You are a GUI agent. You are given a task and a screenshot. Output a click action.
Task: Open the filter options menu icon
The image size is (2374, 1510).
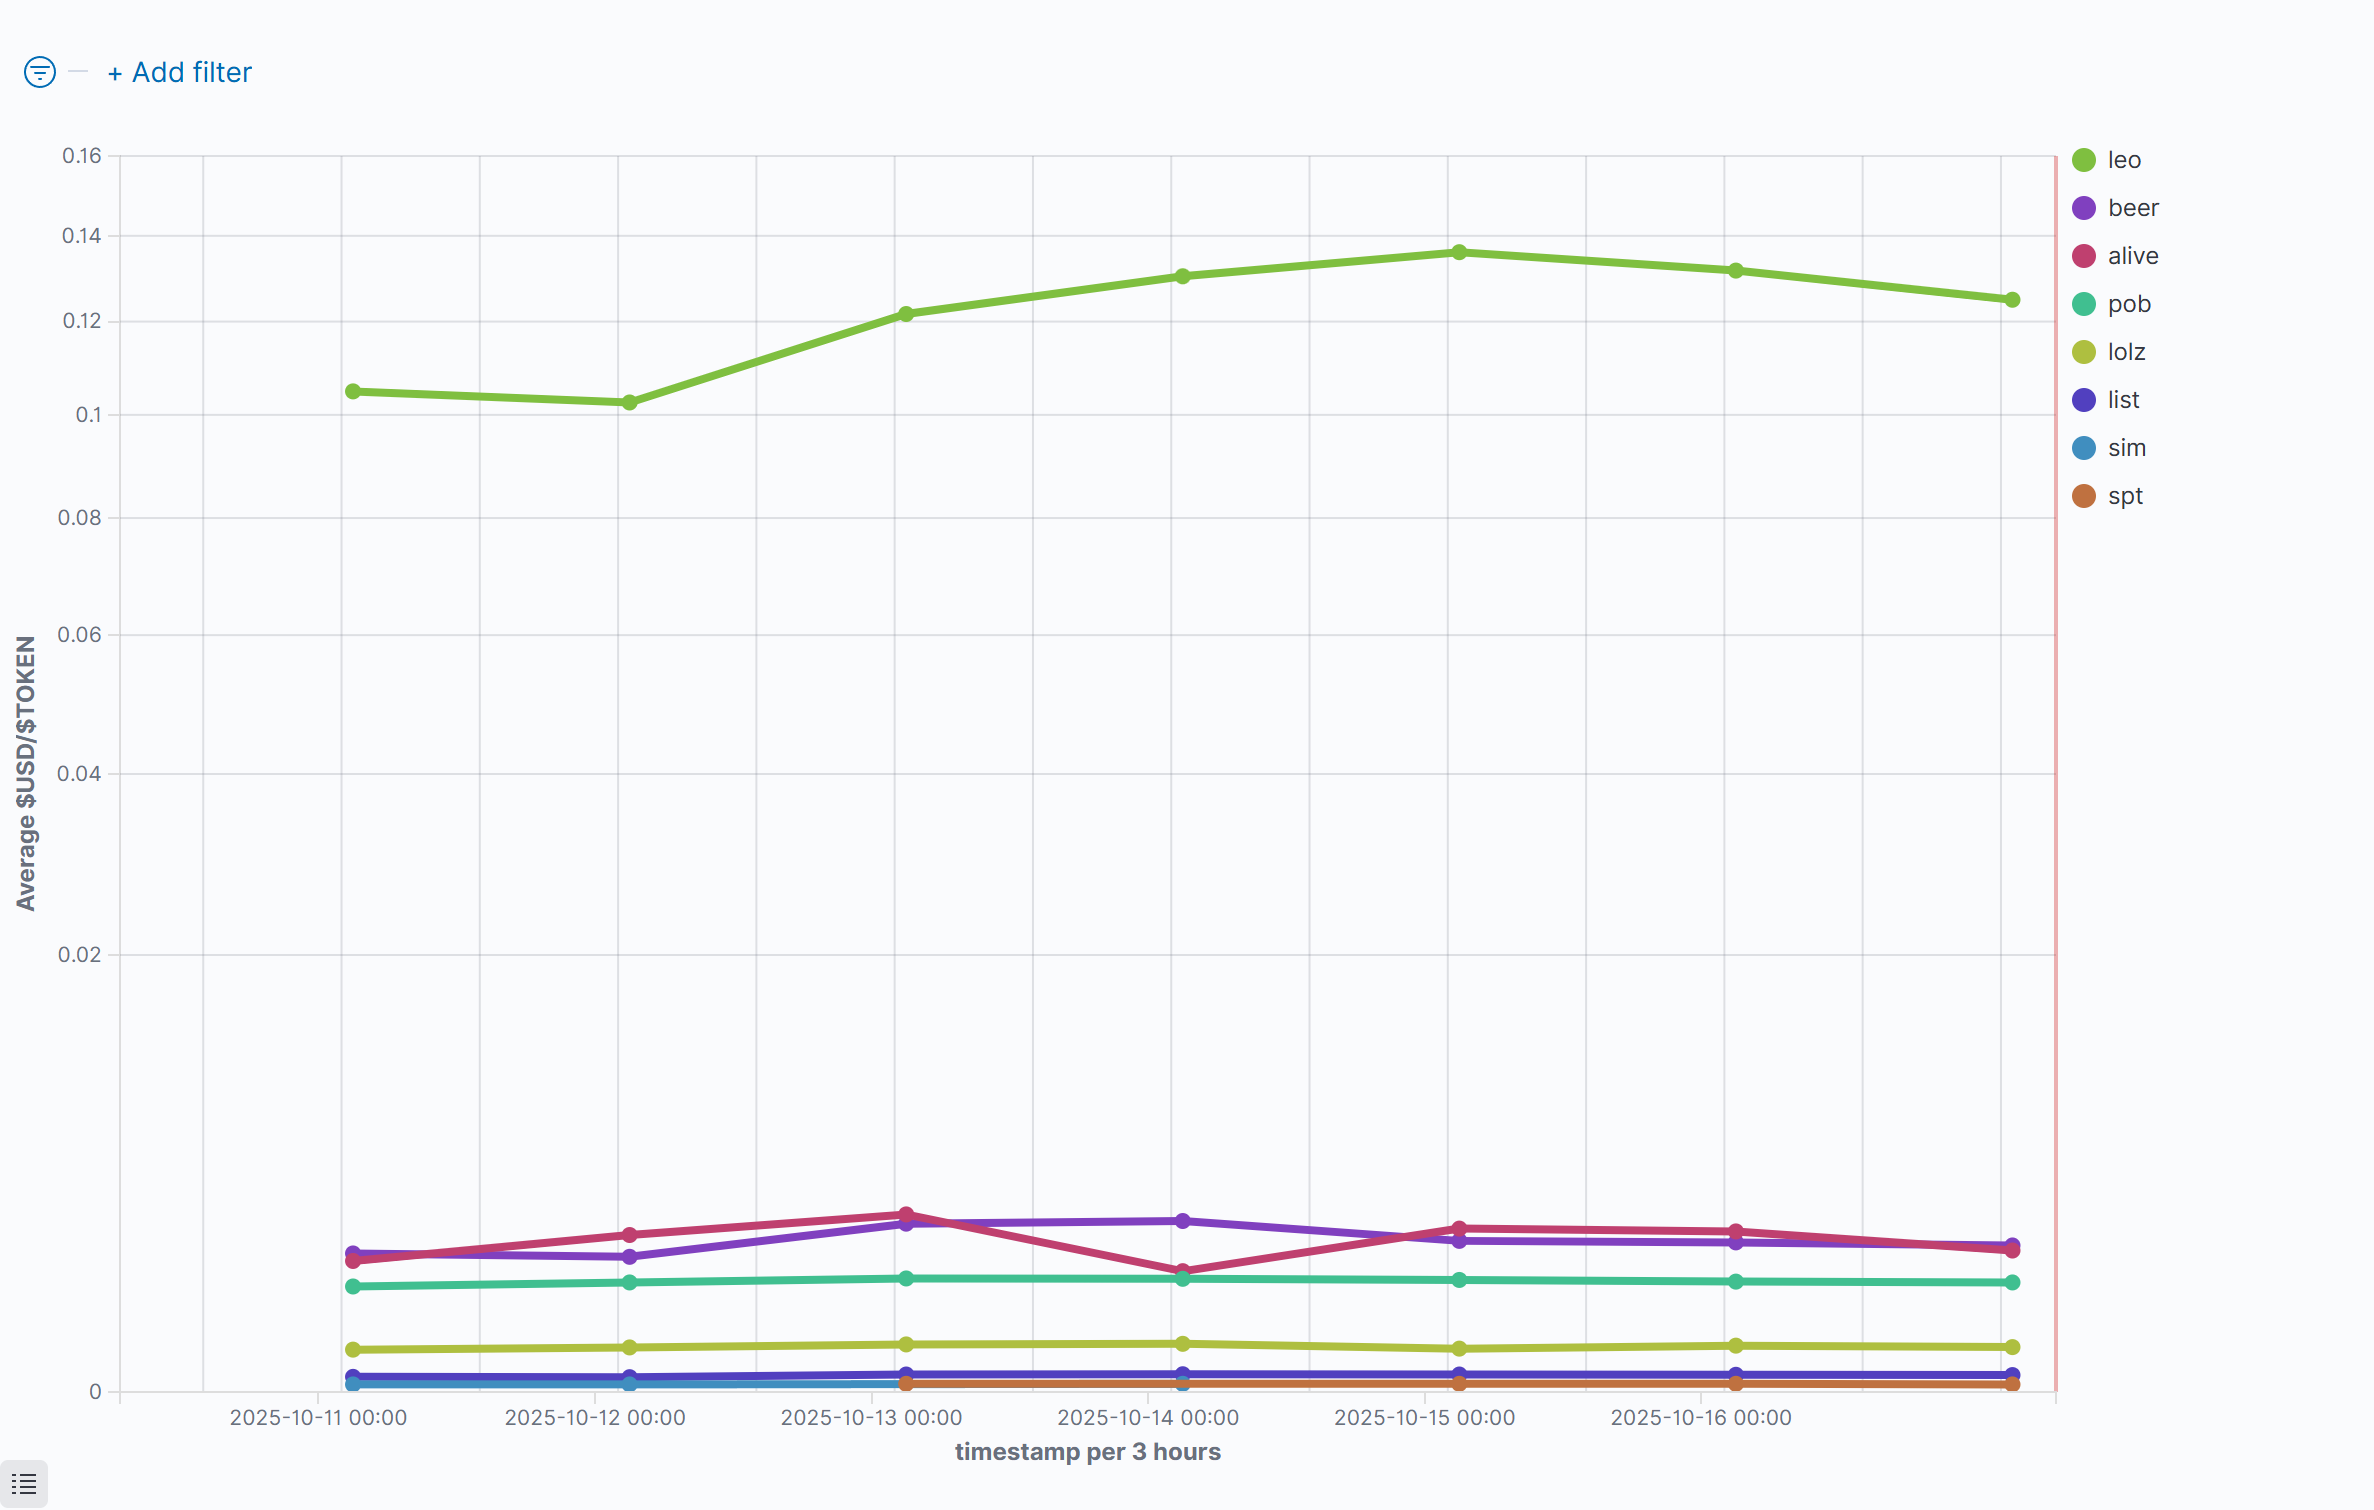click(x=39, y=72)
